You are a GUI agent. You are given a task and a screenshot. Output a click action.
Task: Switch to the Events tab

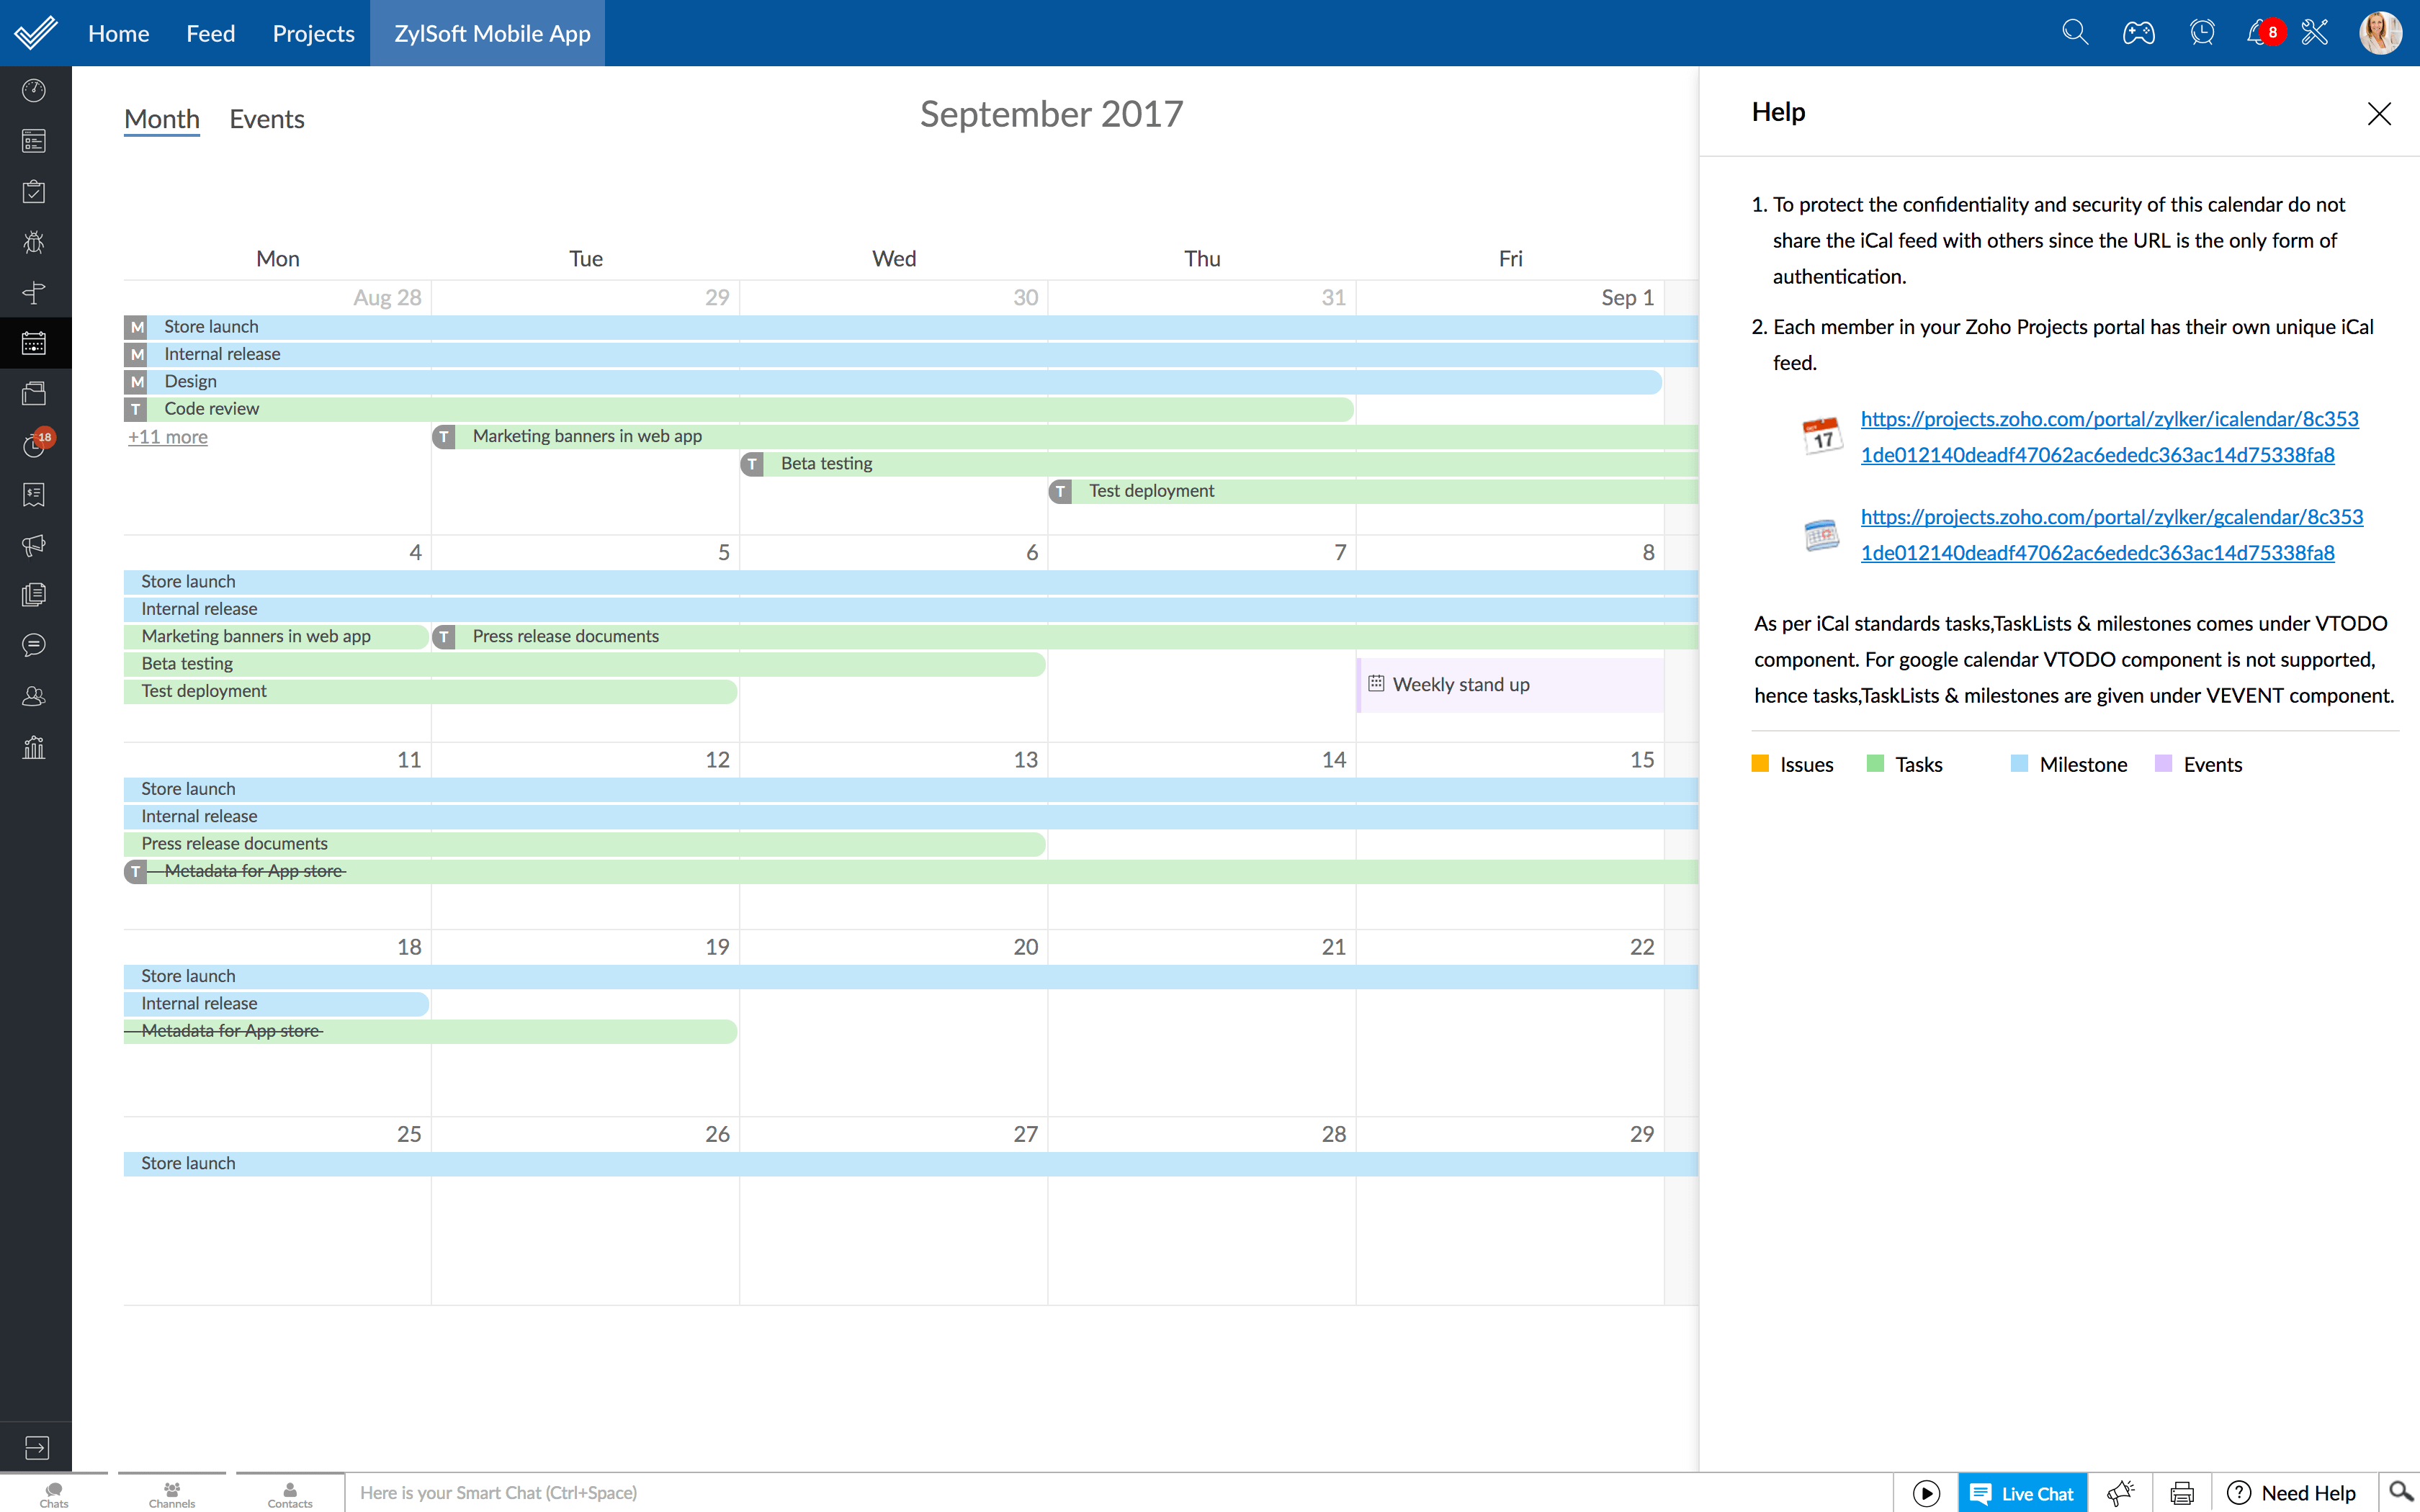pyautogui.click(x=266, y=119)
